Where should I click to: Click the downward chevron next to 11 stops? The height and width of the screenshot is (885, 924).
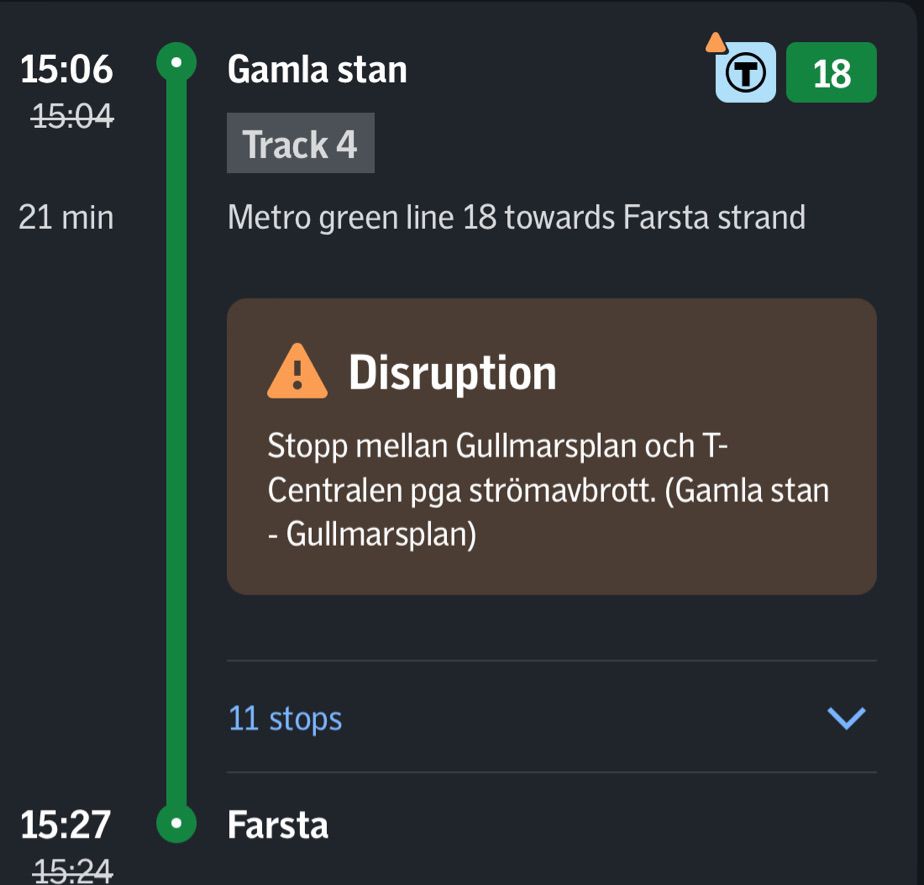tap(845, 716)
